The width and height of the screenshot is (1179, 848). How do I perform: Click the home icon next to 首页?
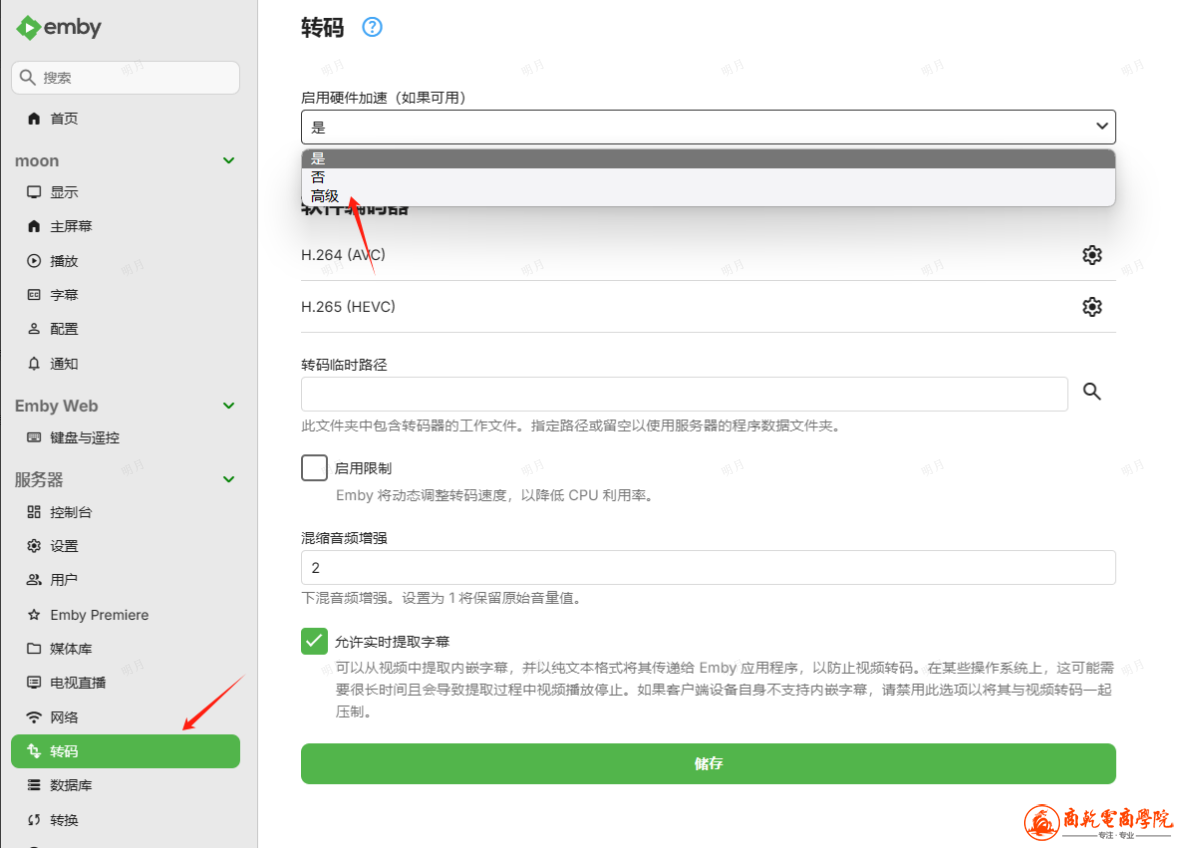click(34, 118)
